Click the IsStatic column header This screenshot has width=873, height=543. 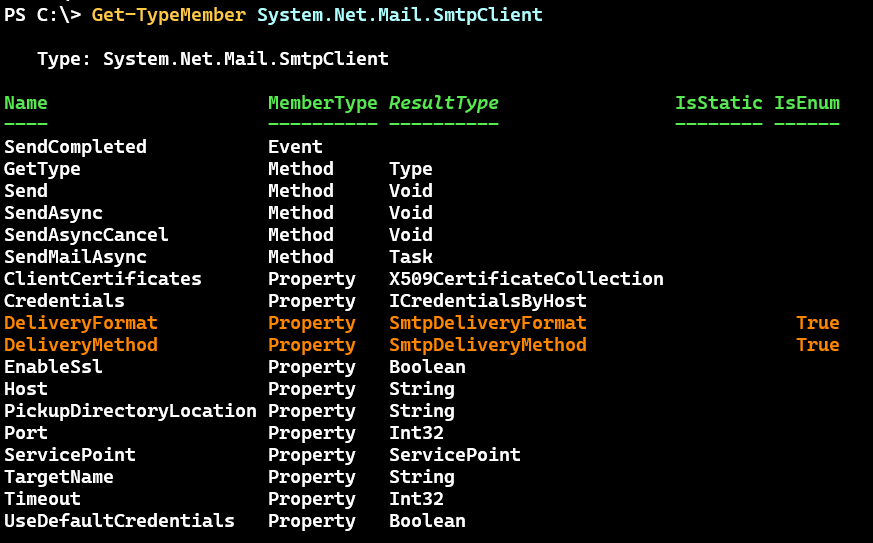[718, 103]
